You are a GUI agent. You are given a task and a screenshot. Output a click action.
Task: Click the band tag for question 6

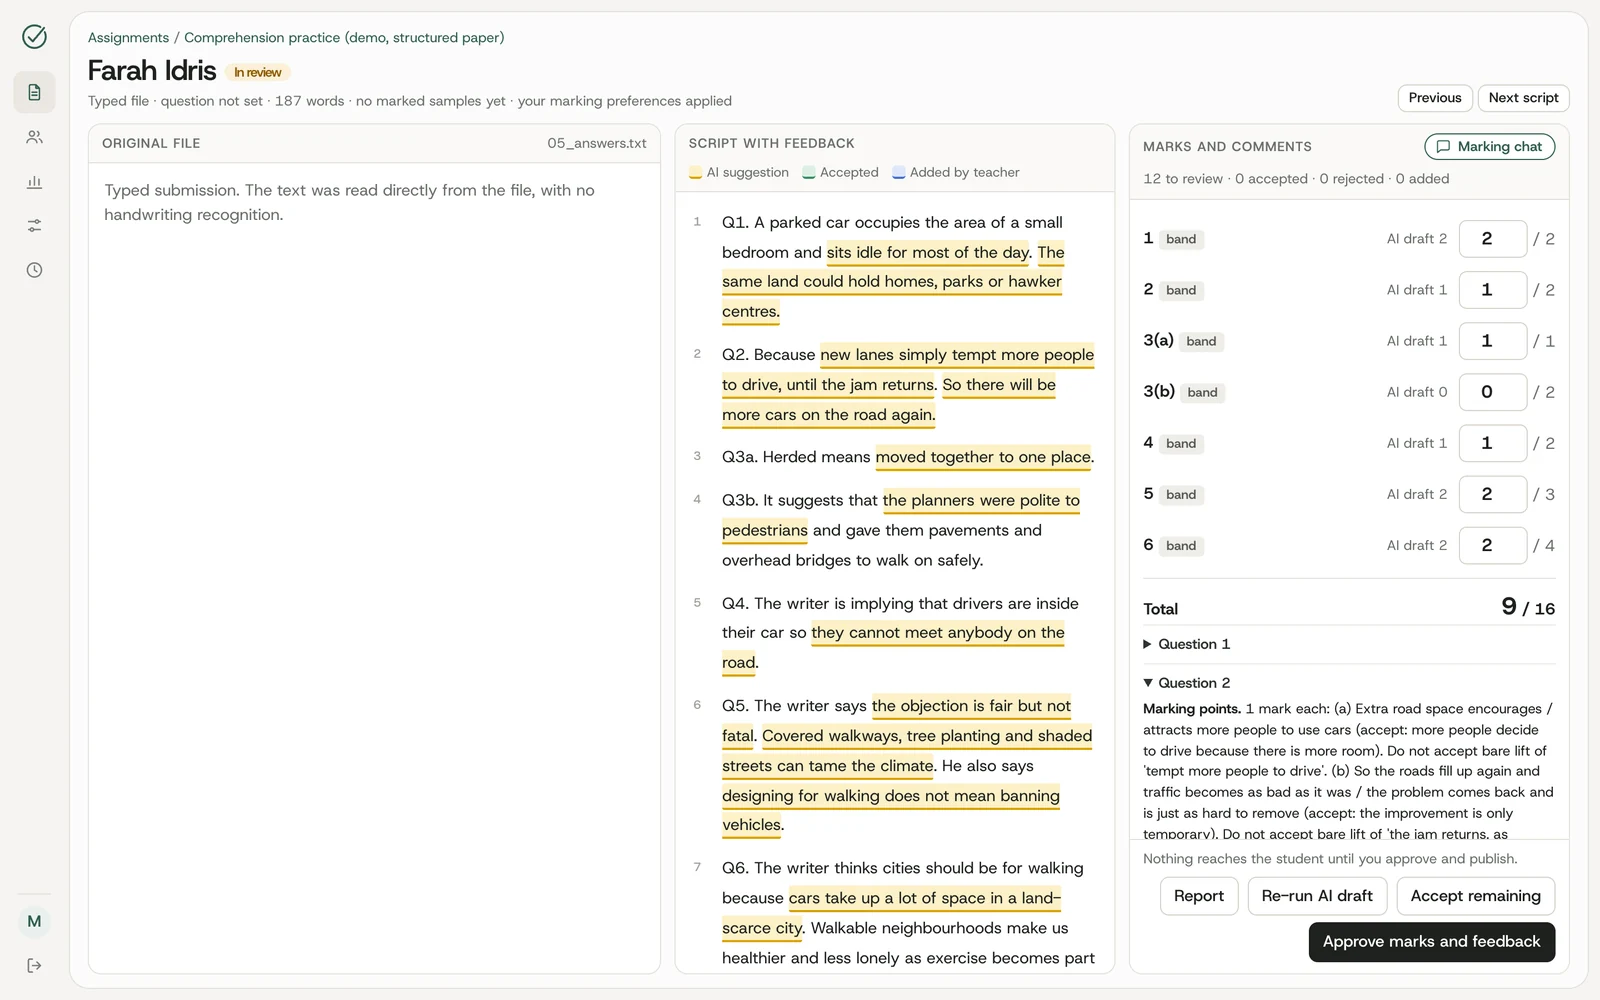(1181, 545)
